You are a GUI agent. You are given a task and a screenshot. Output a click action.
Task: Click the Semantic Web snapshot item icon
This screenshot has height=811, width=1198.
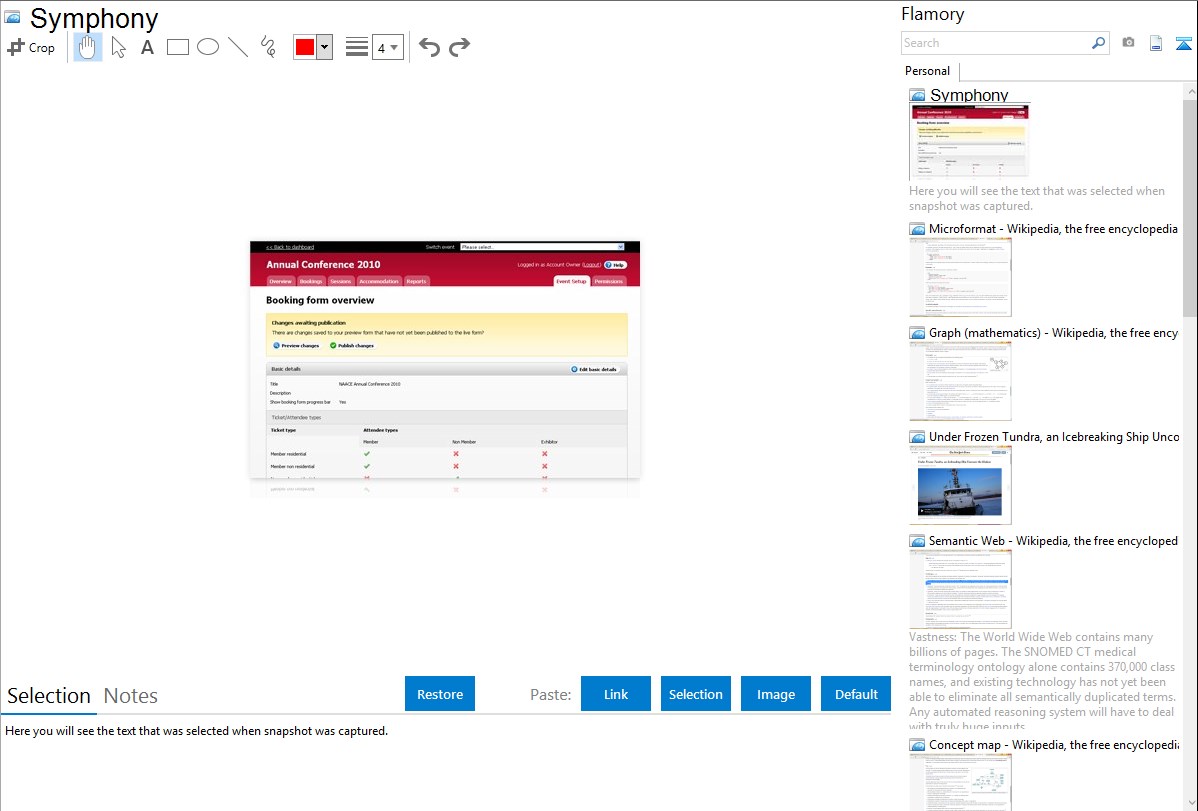(x=918, y=541)
